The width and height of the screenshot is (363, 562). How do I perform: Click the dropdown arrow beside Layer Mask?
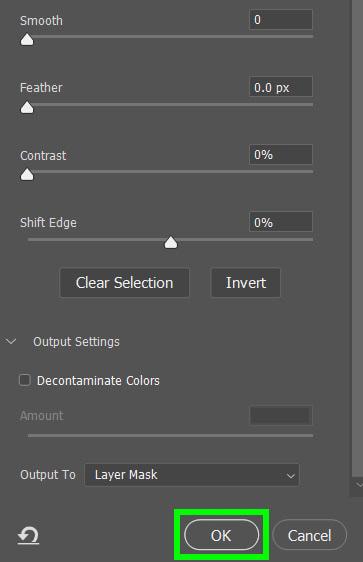click(x=291, y=476)
